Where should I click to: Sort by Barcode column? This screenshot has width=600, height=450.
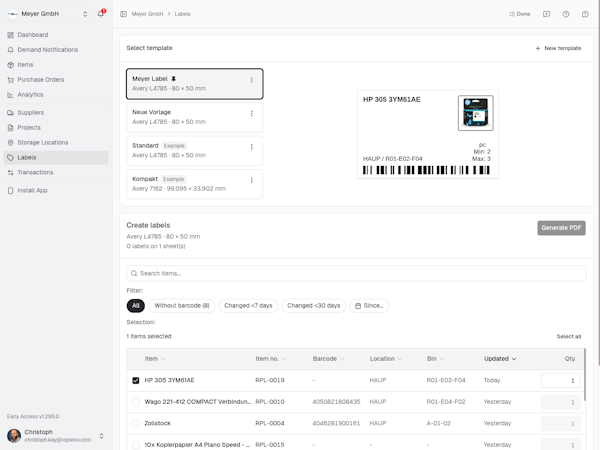tap(328, 359)
